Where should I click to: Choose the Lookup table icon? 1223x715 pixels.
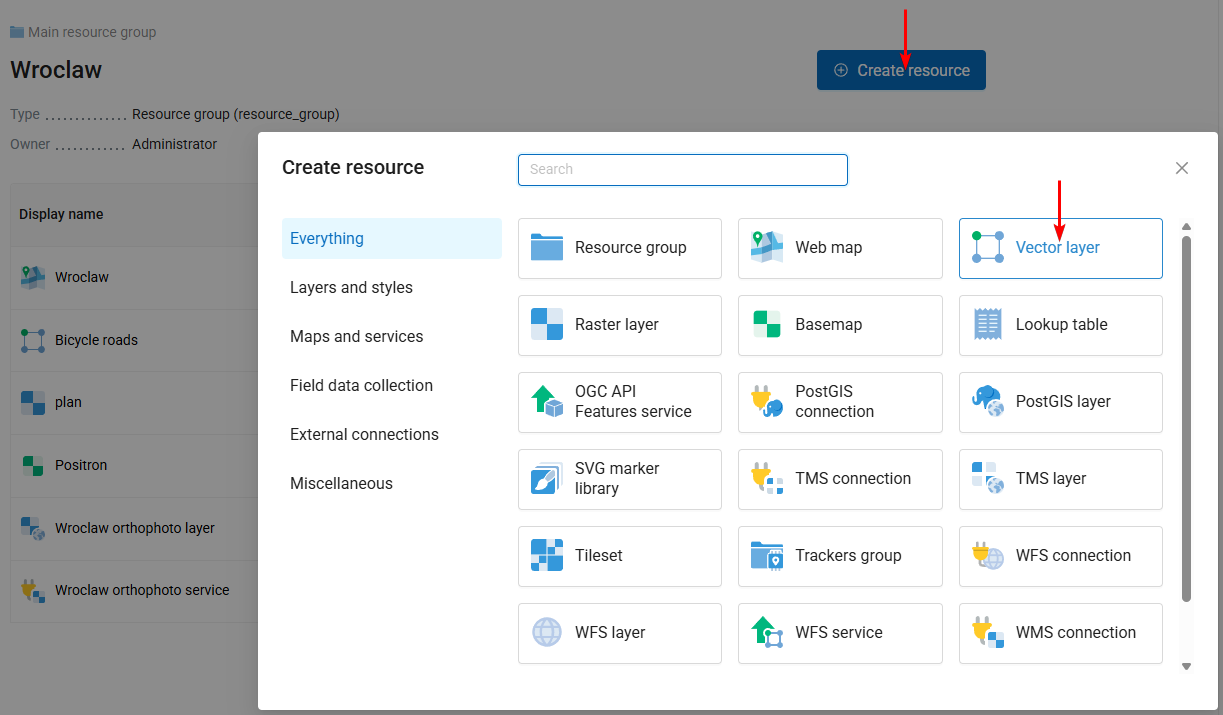point(987,324)
